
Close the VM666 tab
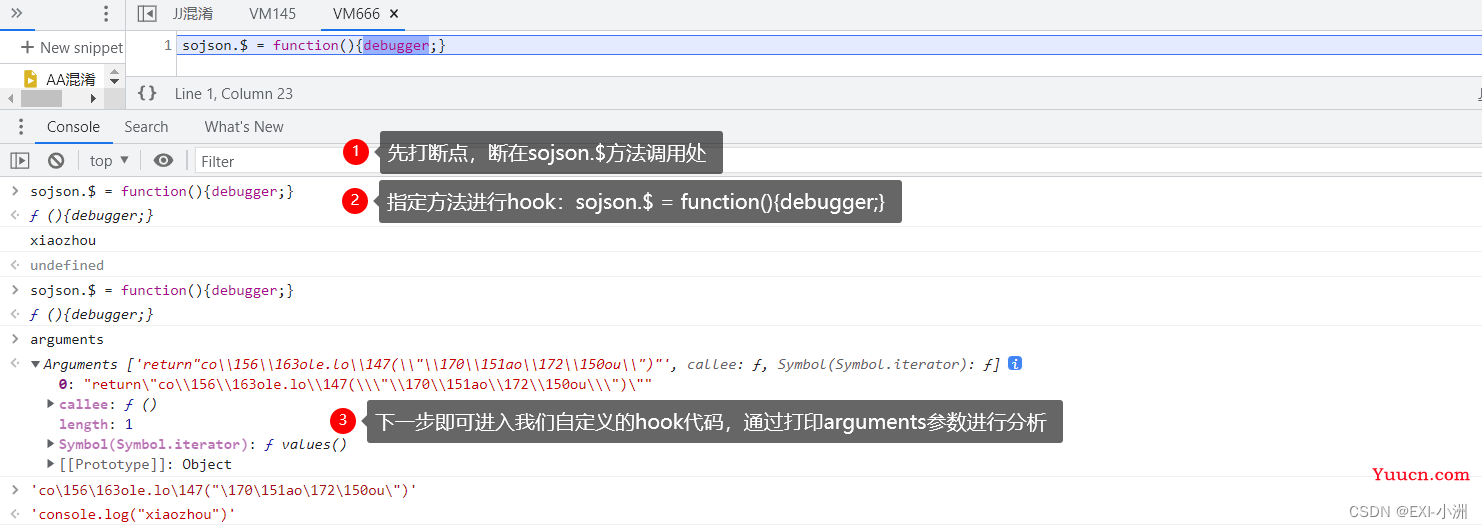(x=394, y=14)
